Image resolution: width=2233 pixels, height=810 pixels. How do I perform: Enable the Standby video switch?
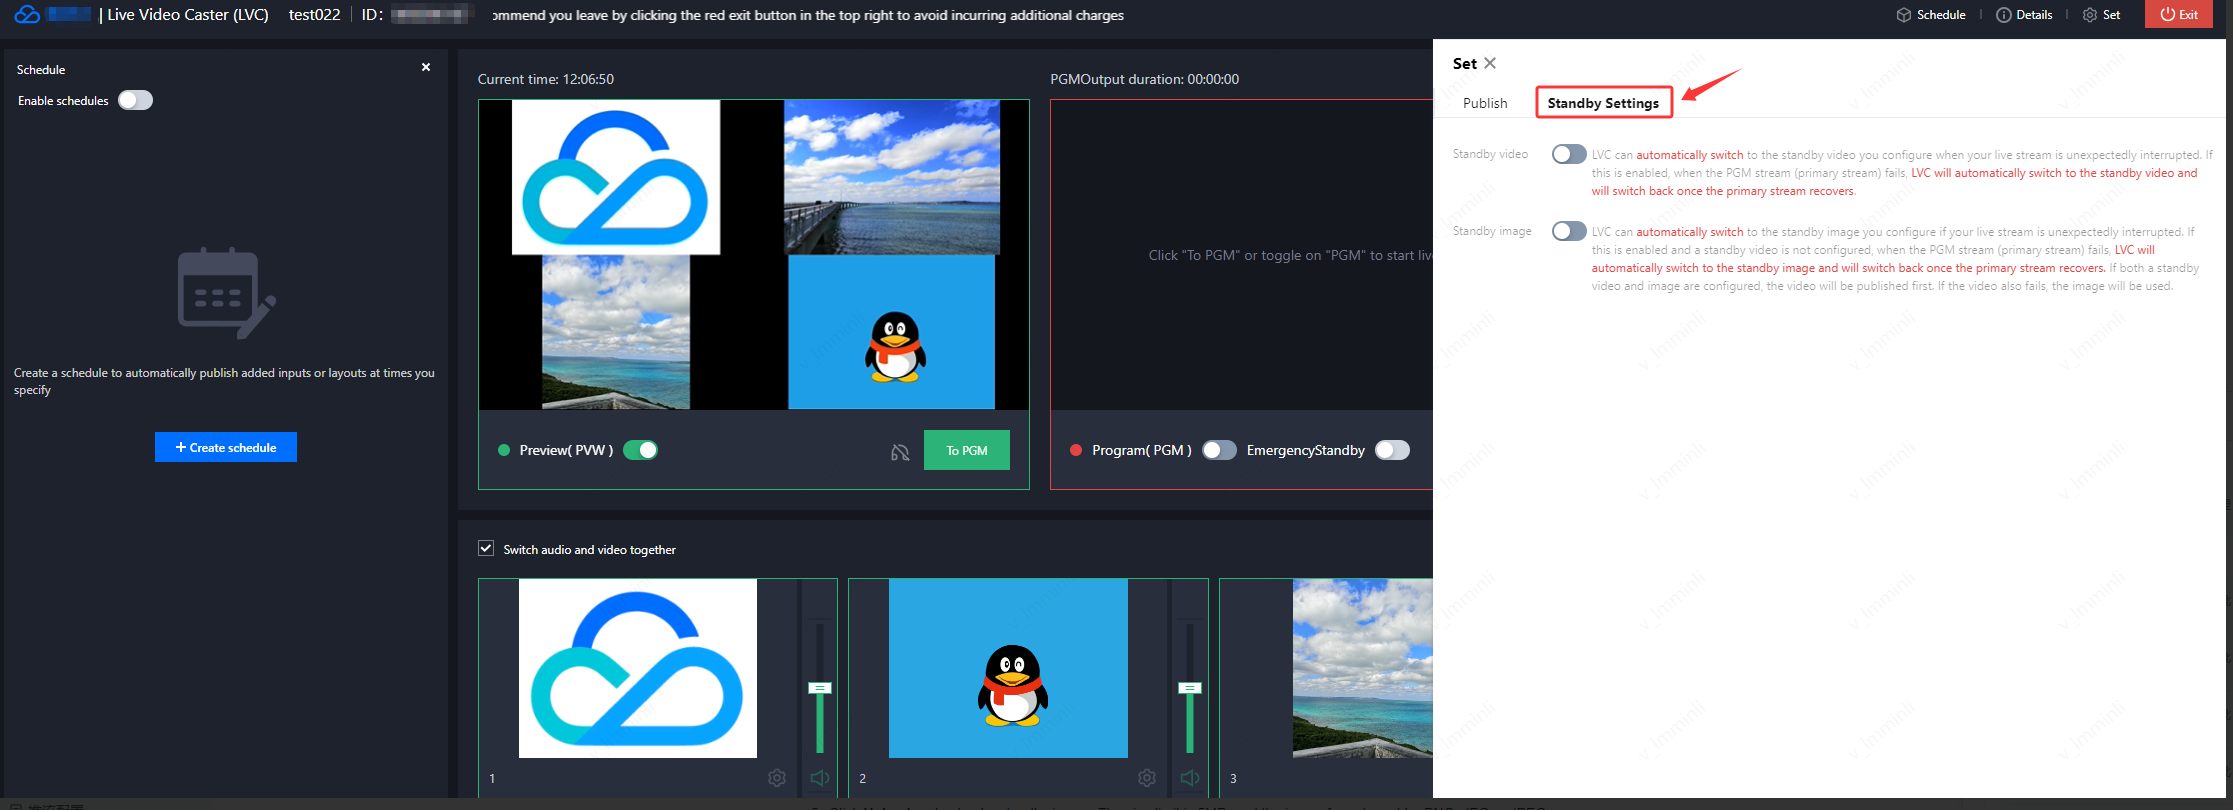click(x=1568, y=154)
